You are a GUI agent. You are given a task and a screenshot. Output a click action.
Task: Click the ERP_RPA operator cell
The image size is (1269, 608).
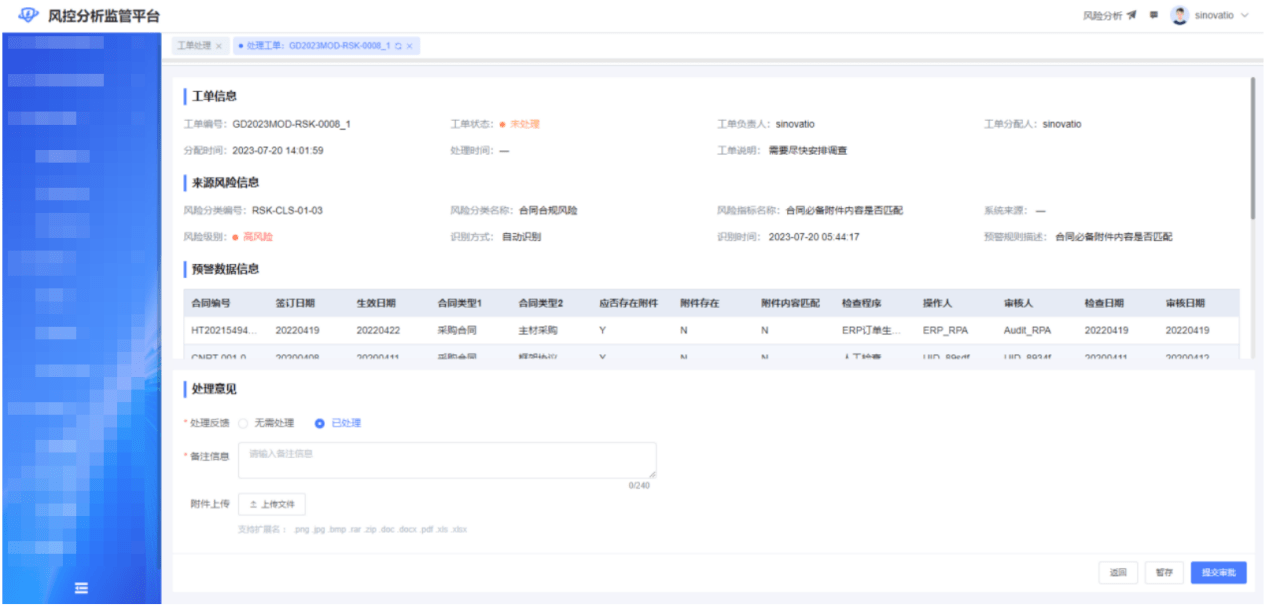(x=946, y=329)
